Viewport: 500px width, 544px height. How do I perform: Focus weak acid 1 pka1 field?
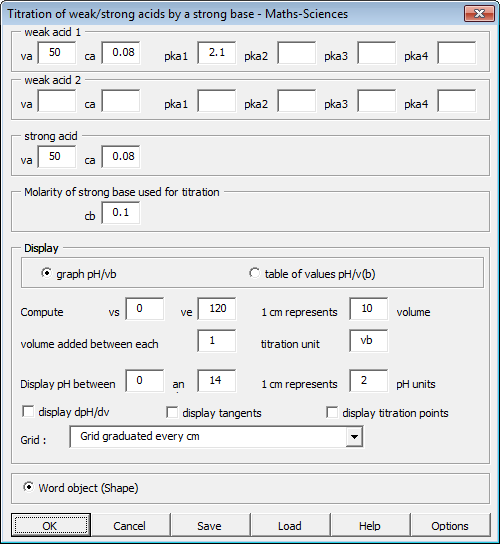pyautogui.click(x=217, y=53)
